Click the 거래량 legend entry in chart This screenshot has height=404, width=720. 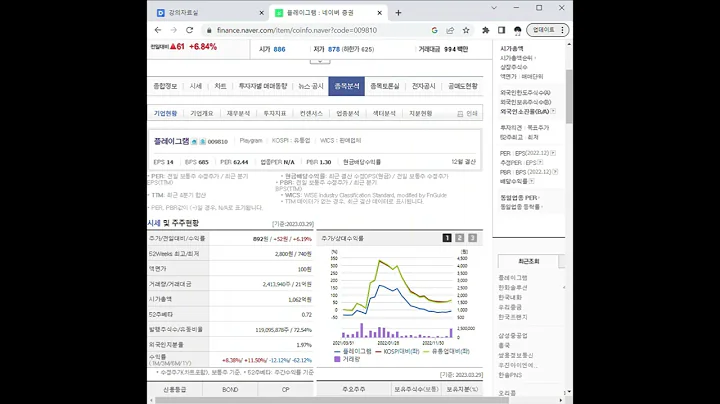pyautogui.click(x=348, y=359)
